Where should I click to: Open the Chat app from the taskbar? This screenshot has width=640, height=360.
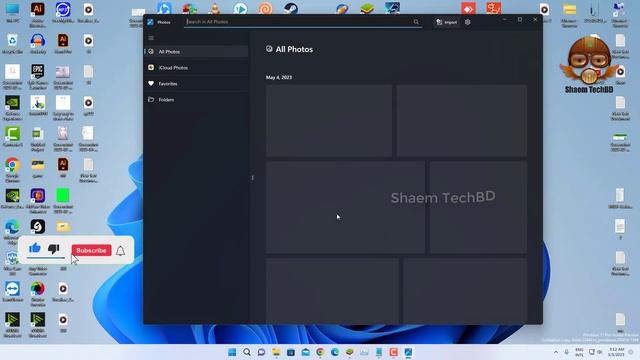coord(261,352)
